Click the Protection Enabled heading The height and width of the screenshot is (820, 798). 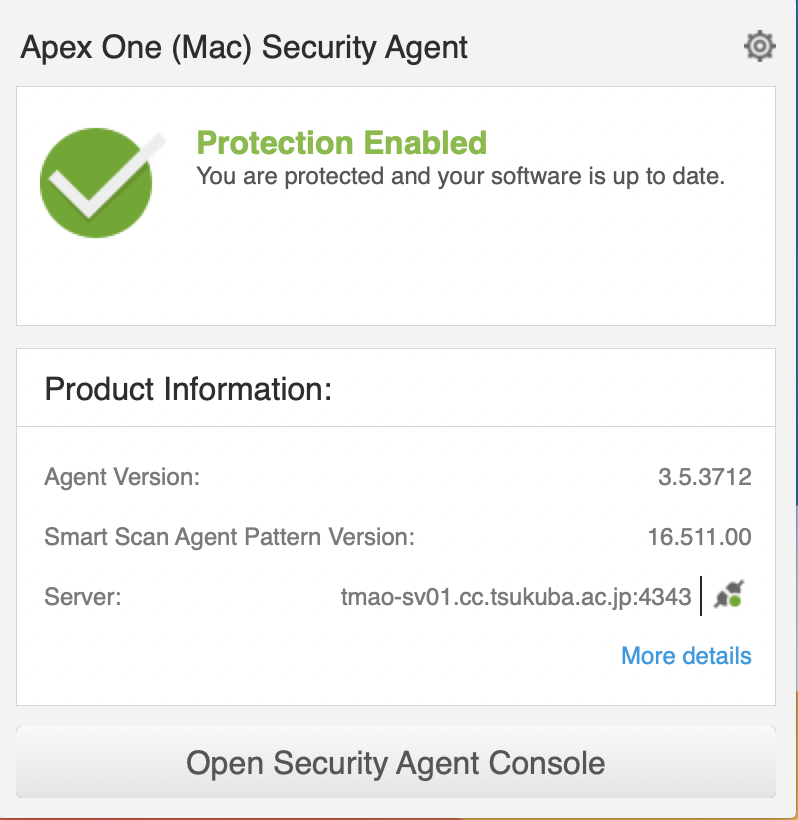(342, 143)
